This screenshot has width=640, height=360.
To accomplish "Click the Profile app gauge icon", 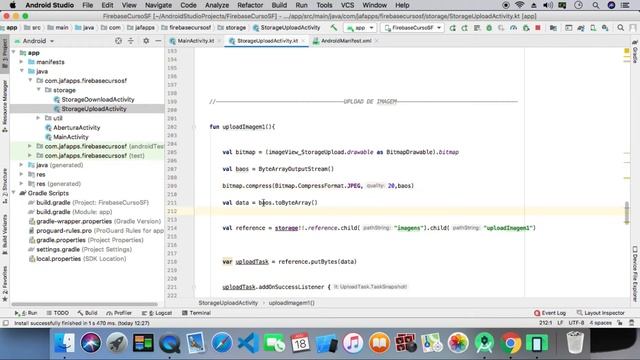I will click(513, 28).
